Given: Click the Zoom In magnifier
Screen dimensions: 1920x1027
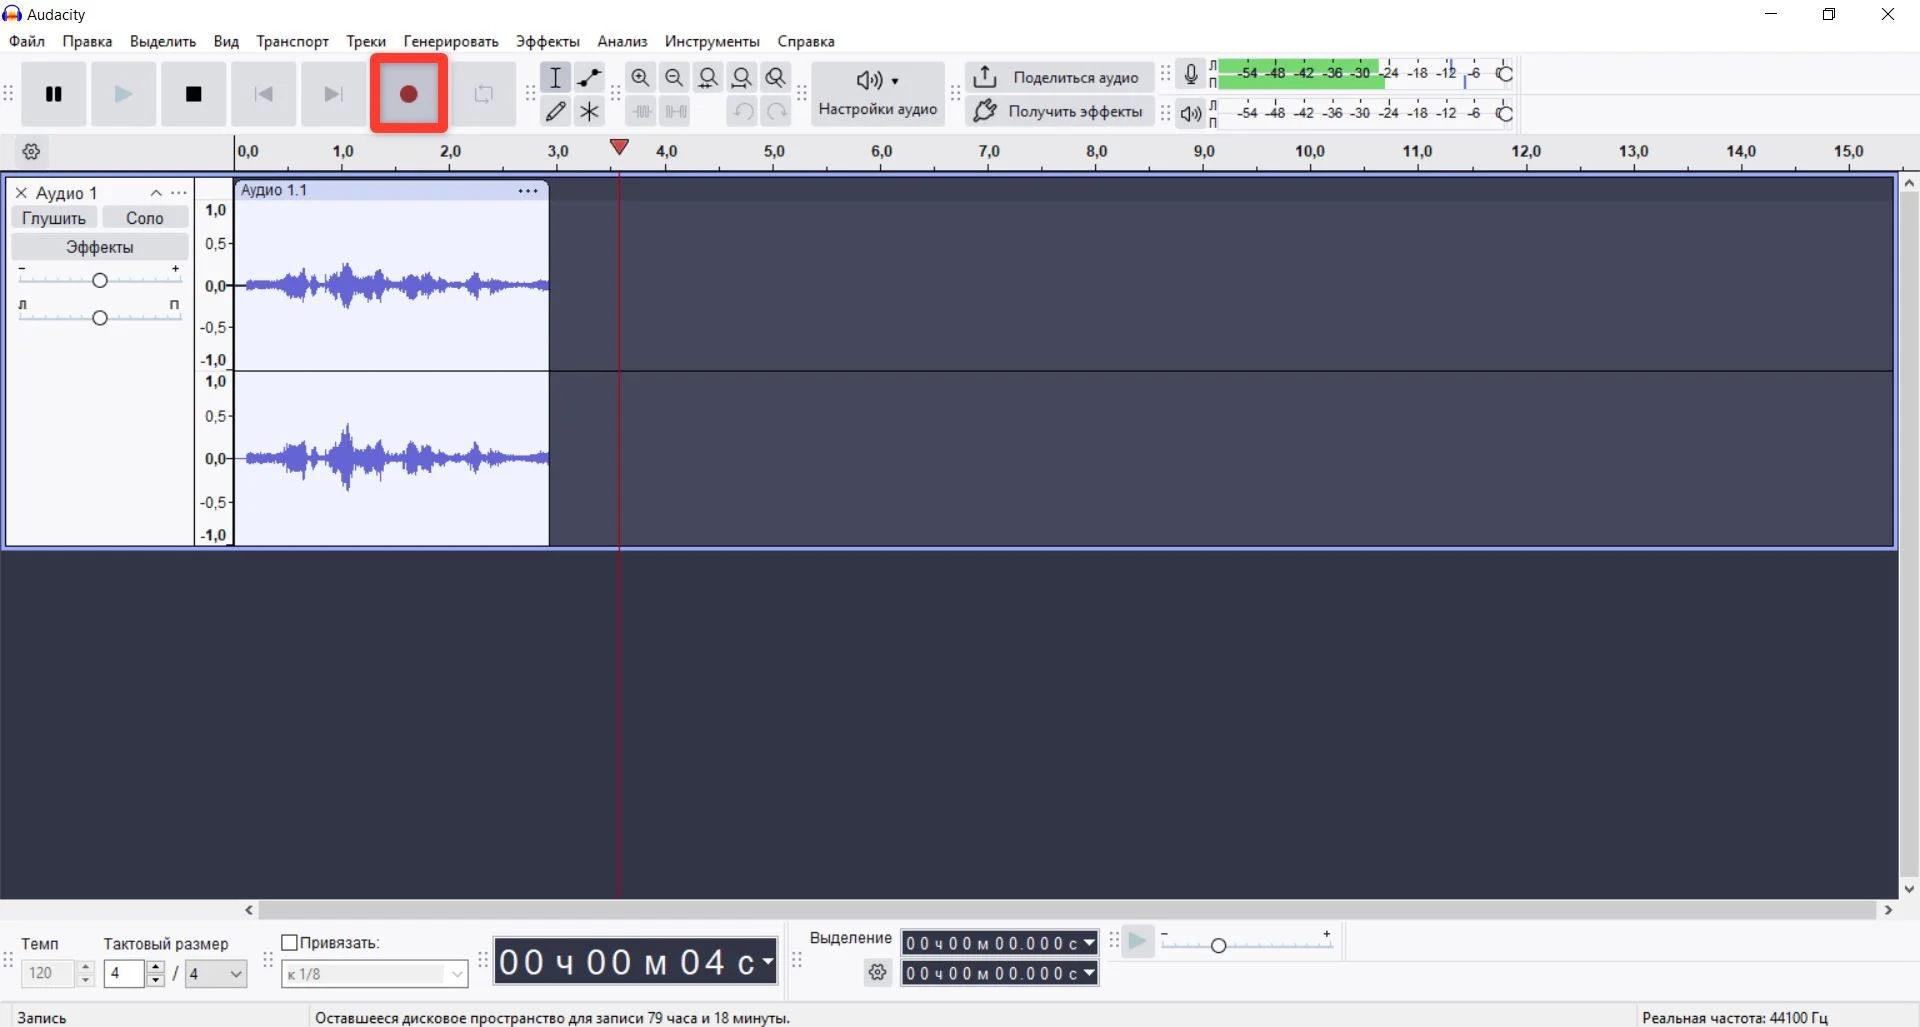Looking at the screenshot, I should 640,77.
